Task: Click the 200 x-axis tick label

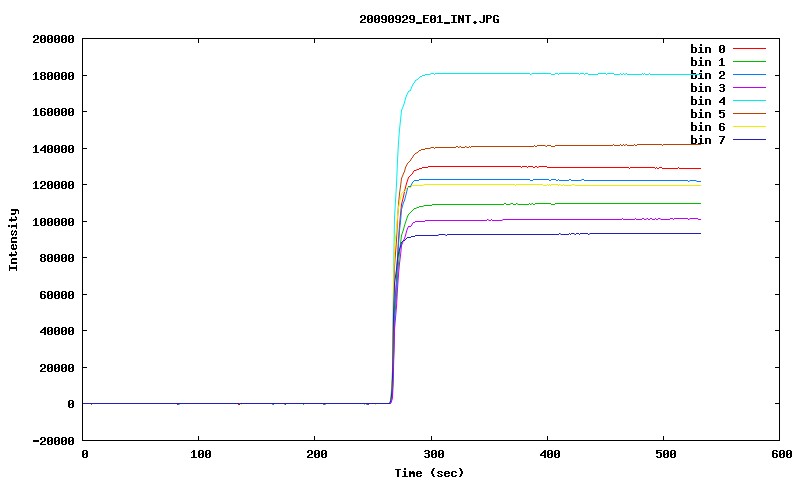Action: pyautogui.click(x=317, y=454)
